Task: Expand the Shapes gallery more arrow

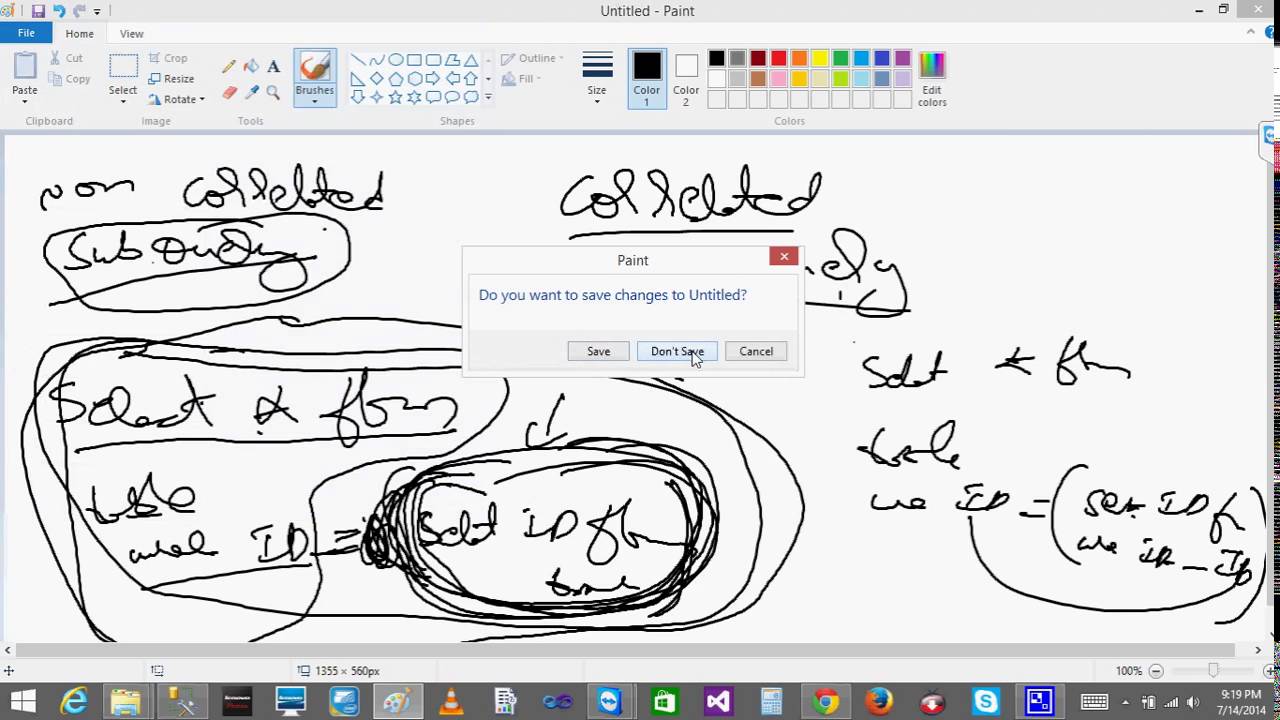Action: [x=488, y=97]
